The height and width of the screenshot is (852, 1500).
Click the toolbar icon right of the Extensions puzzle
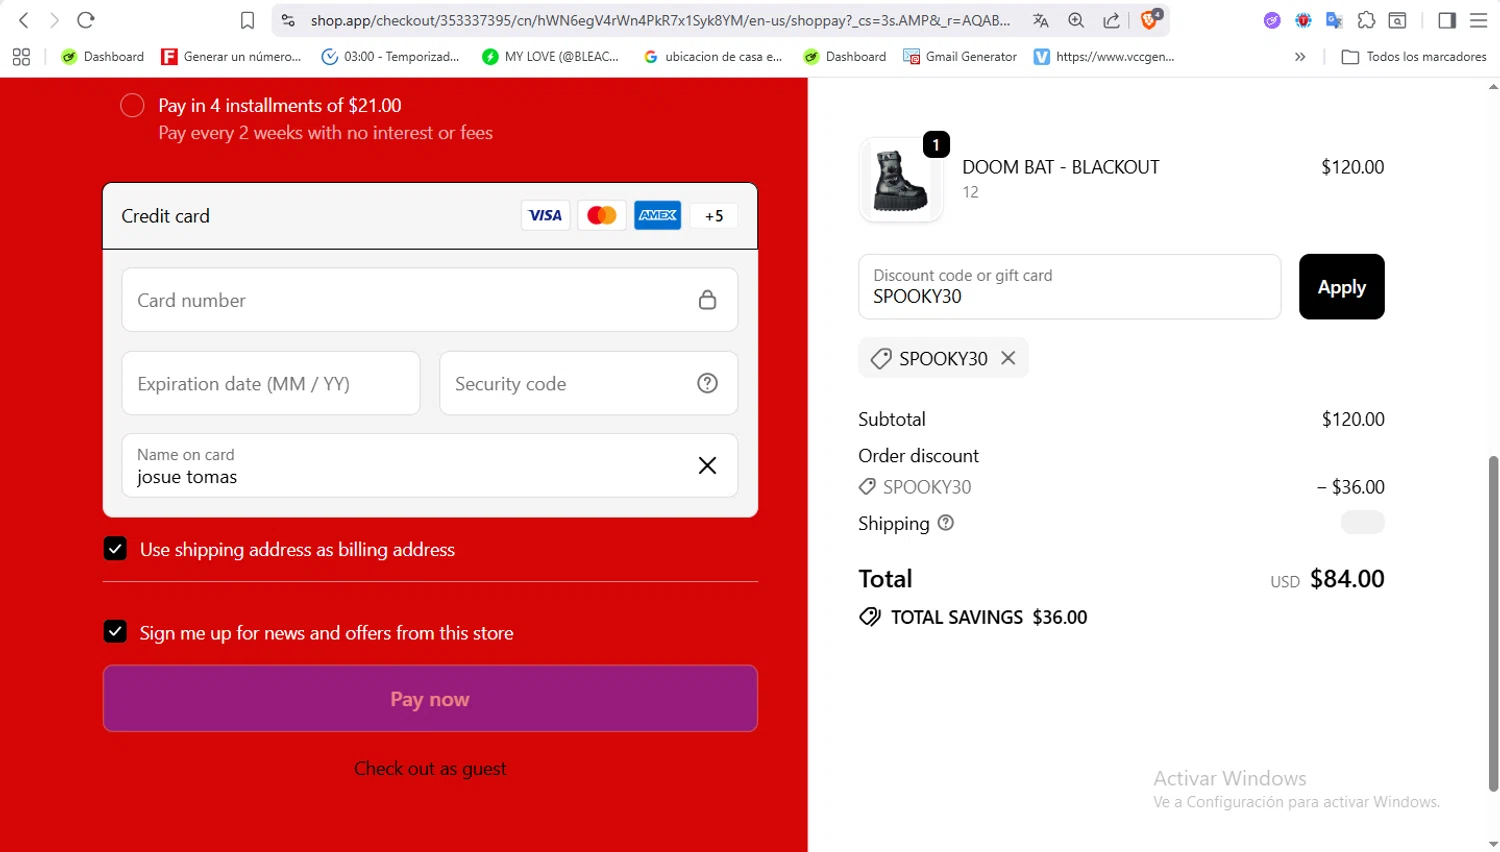click(x=1398, y=20)
